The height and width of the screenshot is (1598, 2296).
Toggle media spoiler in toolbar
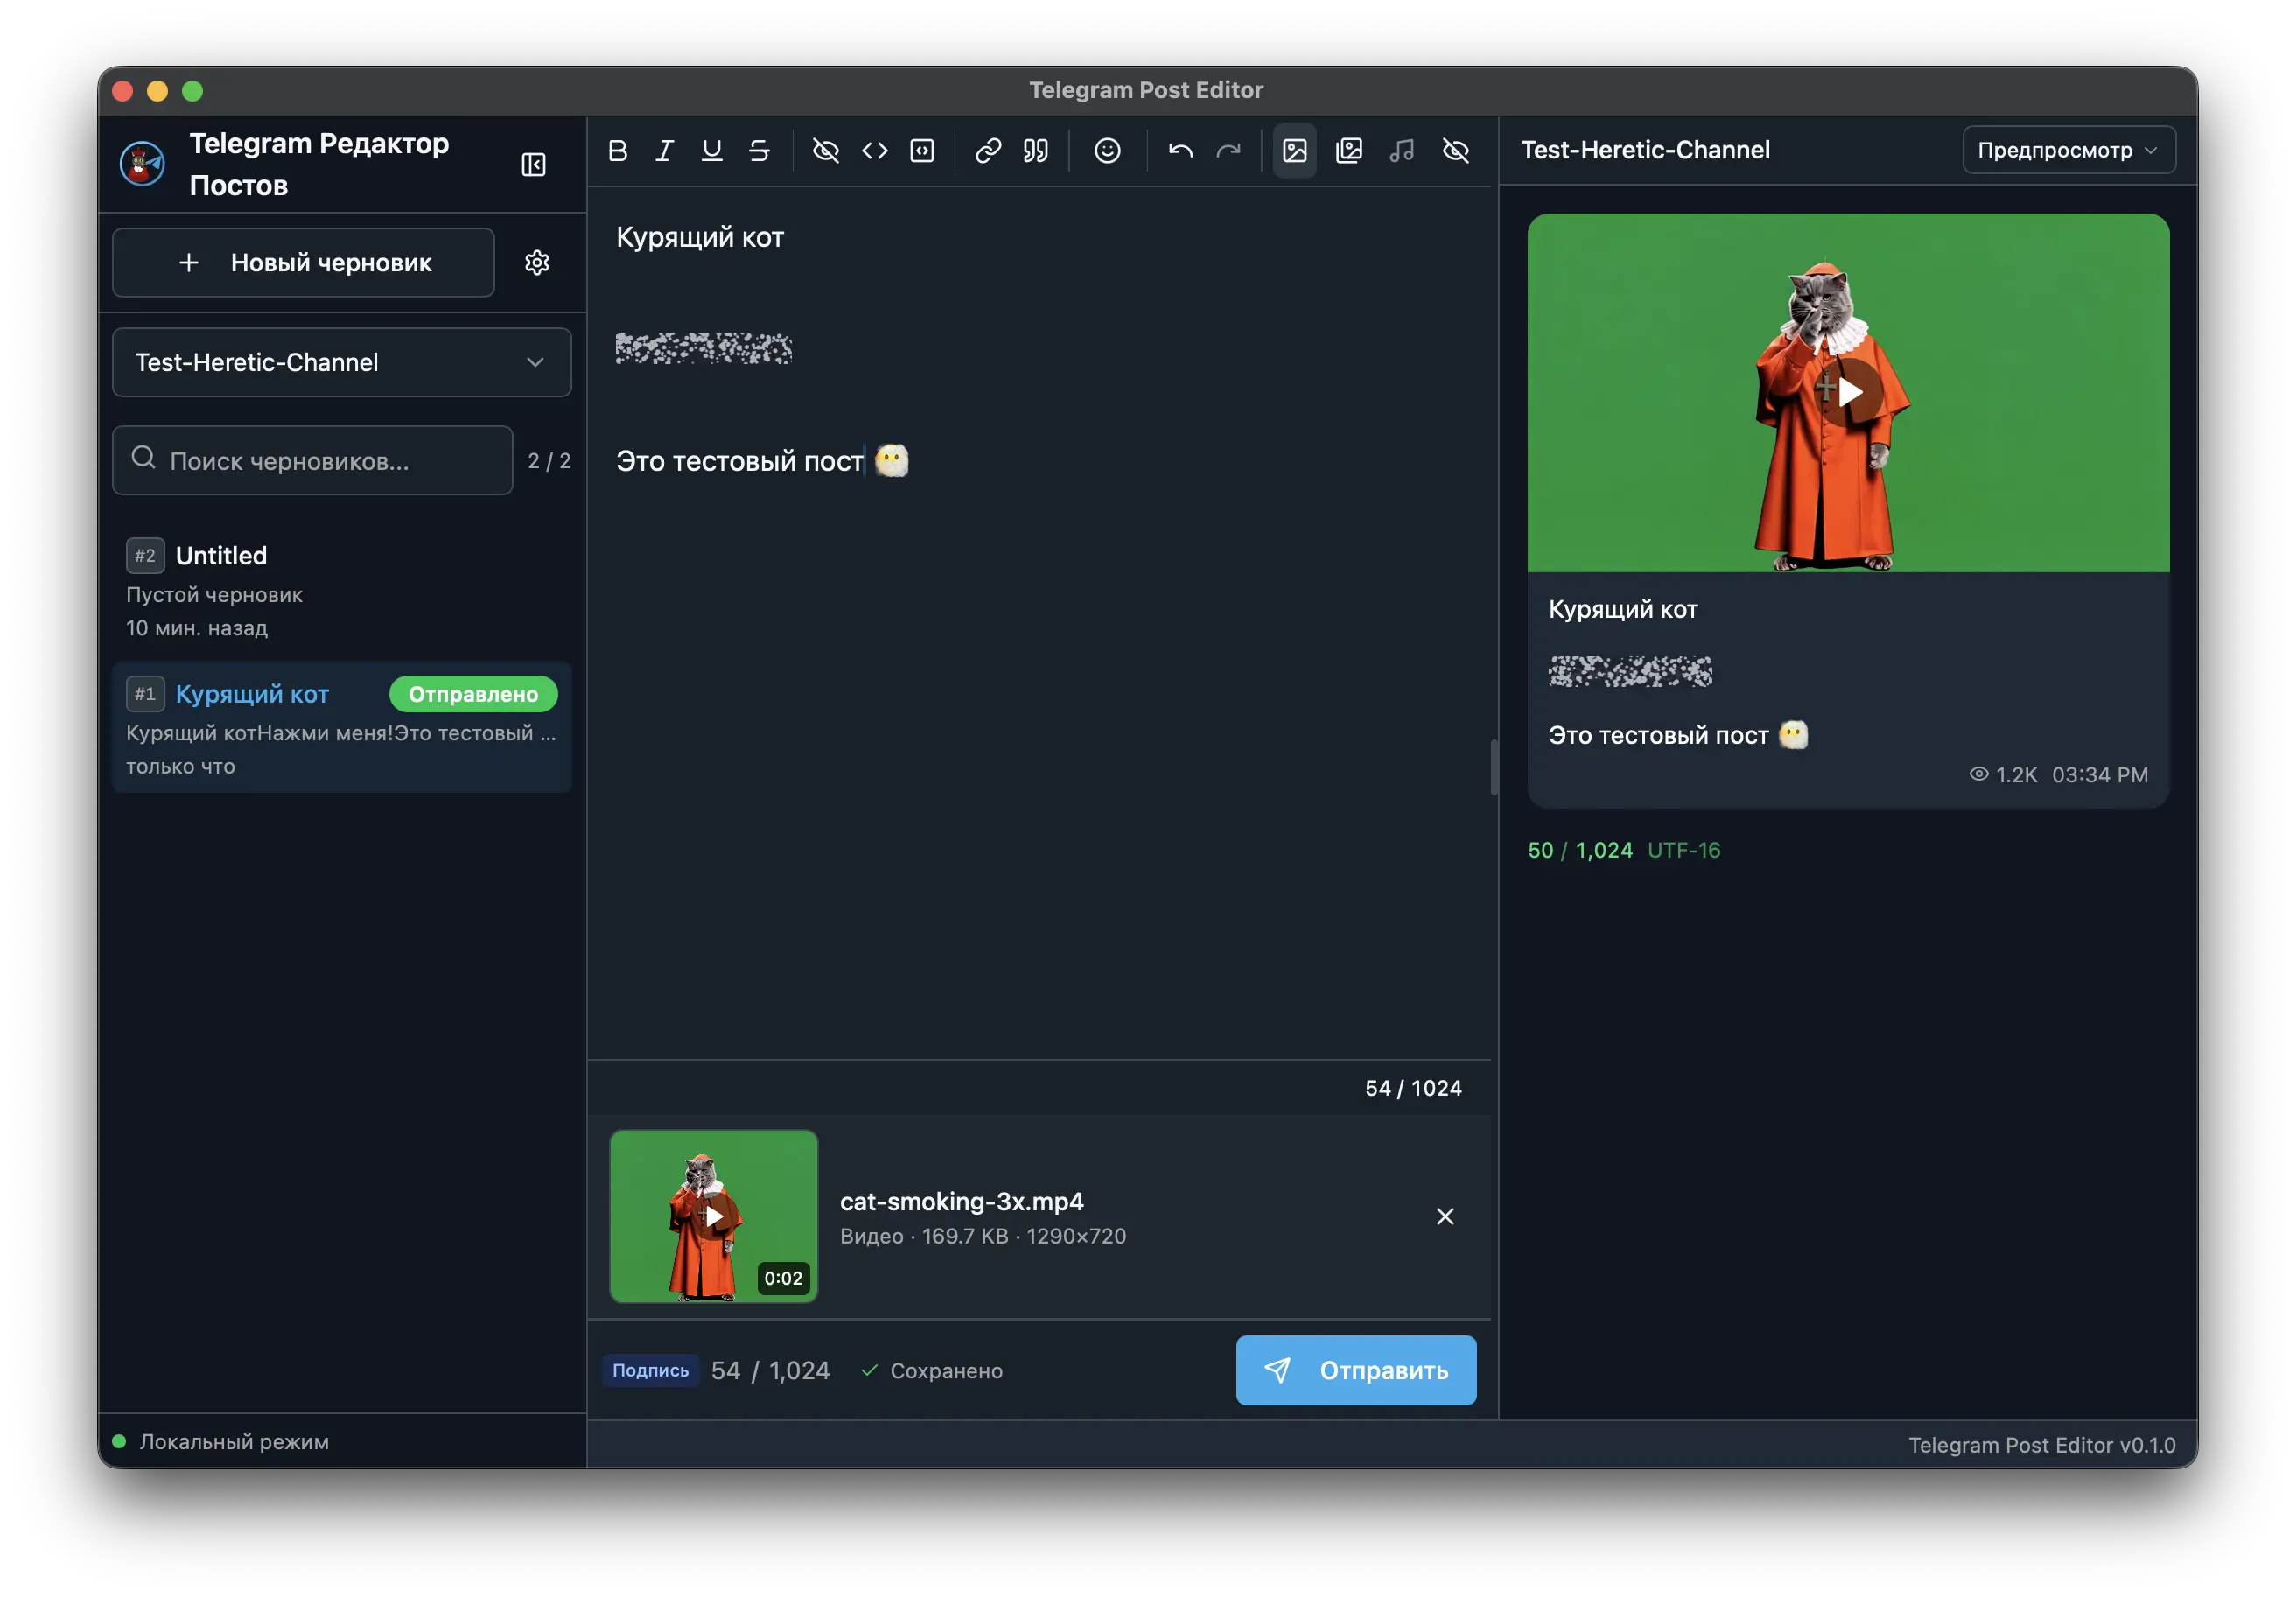[x=1455, y=151]
